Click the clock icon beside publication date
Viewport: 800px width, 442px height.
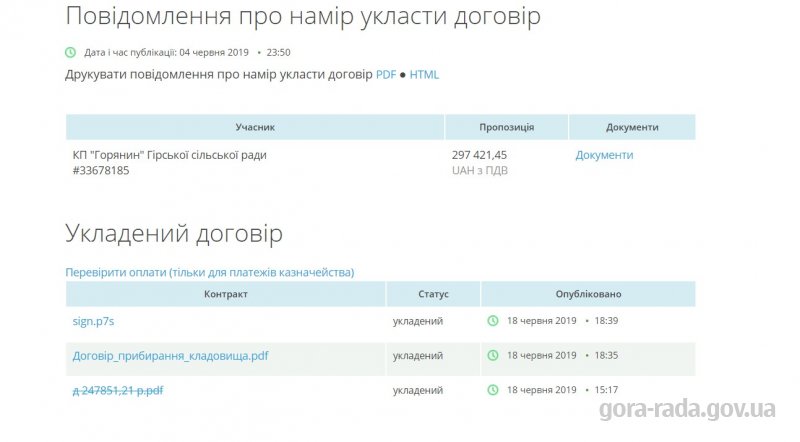[70, 53]
